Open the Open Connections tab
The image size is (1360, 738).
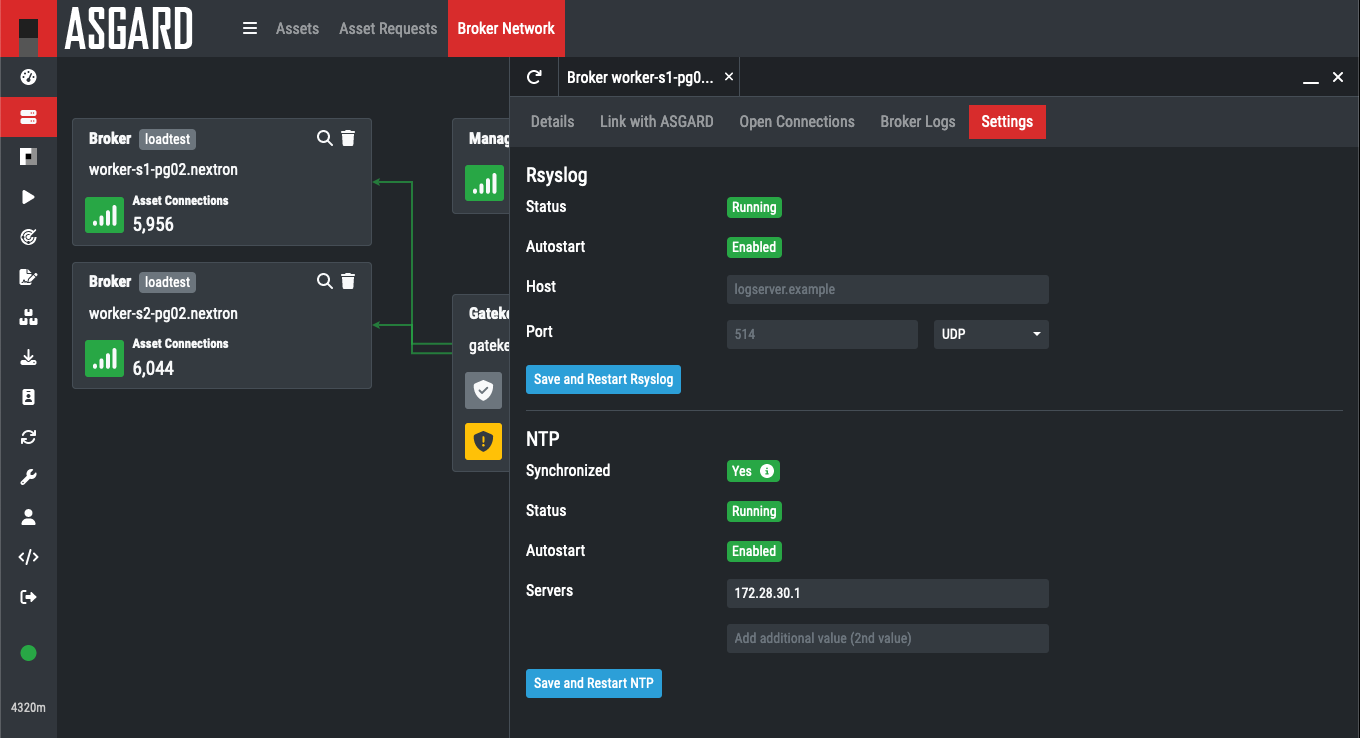[796, 122]
